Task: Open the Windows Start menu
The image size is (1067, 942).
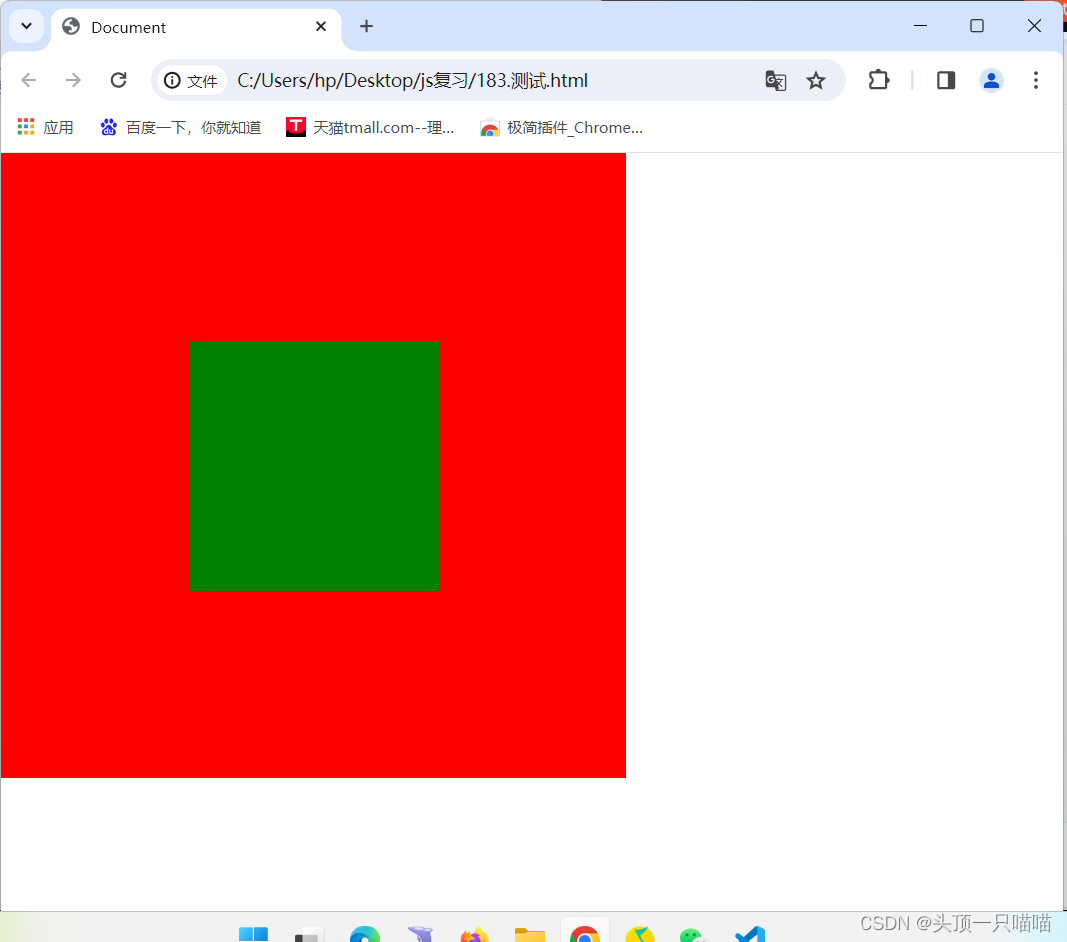Action: click(253, 934)
